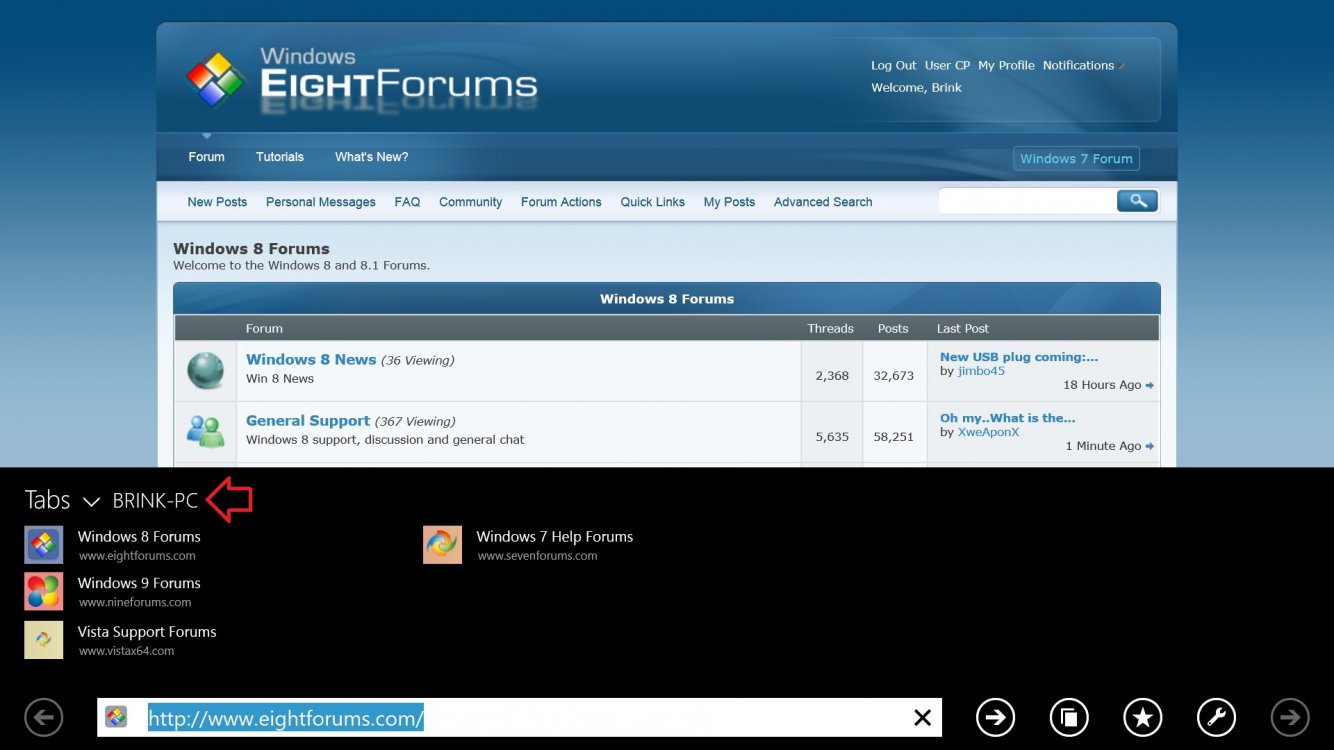Open the Windows 9 Forums tab icon

(x=44, y=592)
